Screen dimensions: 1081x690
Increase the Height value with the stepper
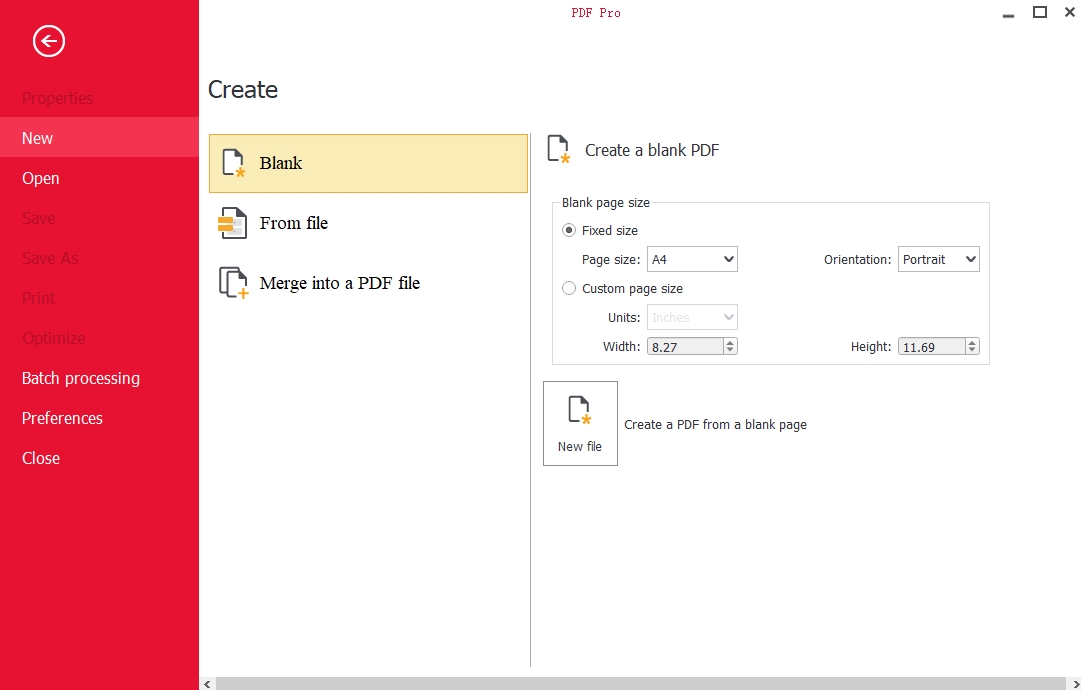click(x=969, y=342)
